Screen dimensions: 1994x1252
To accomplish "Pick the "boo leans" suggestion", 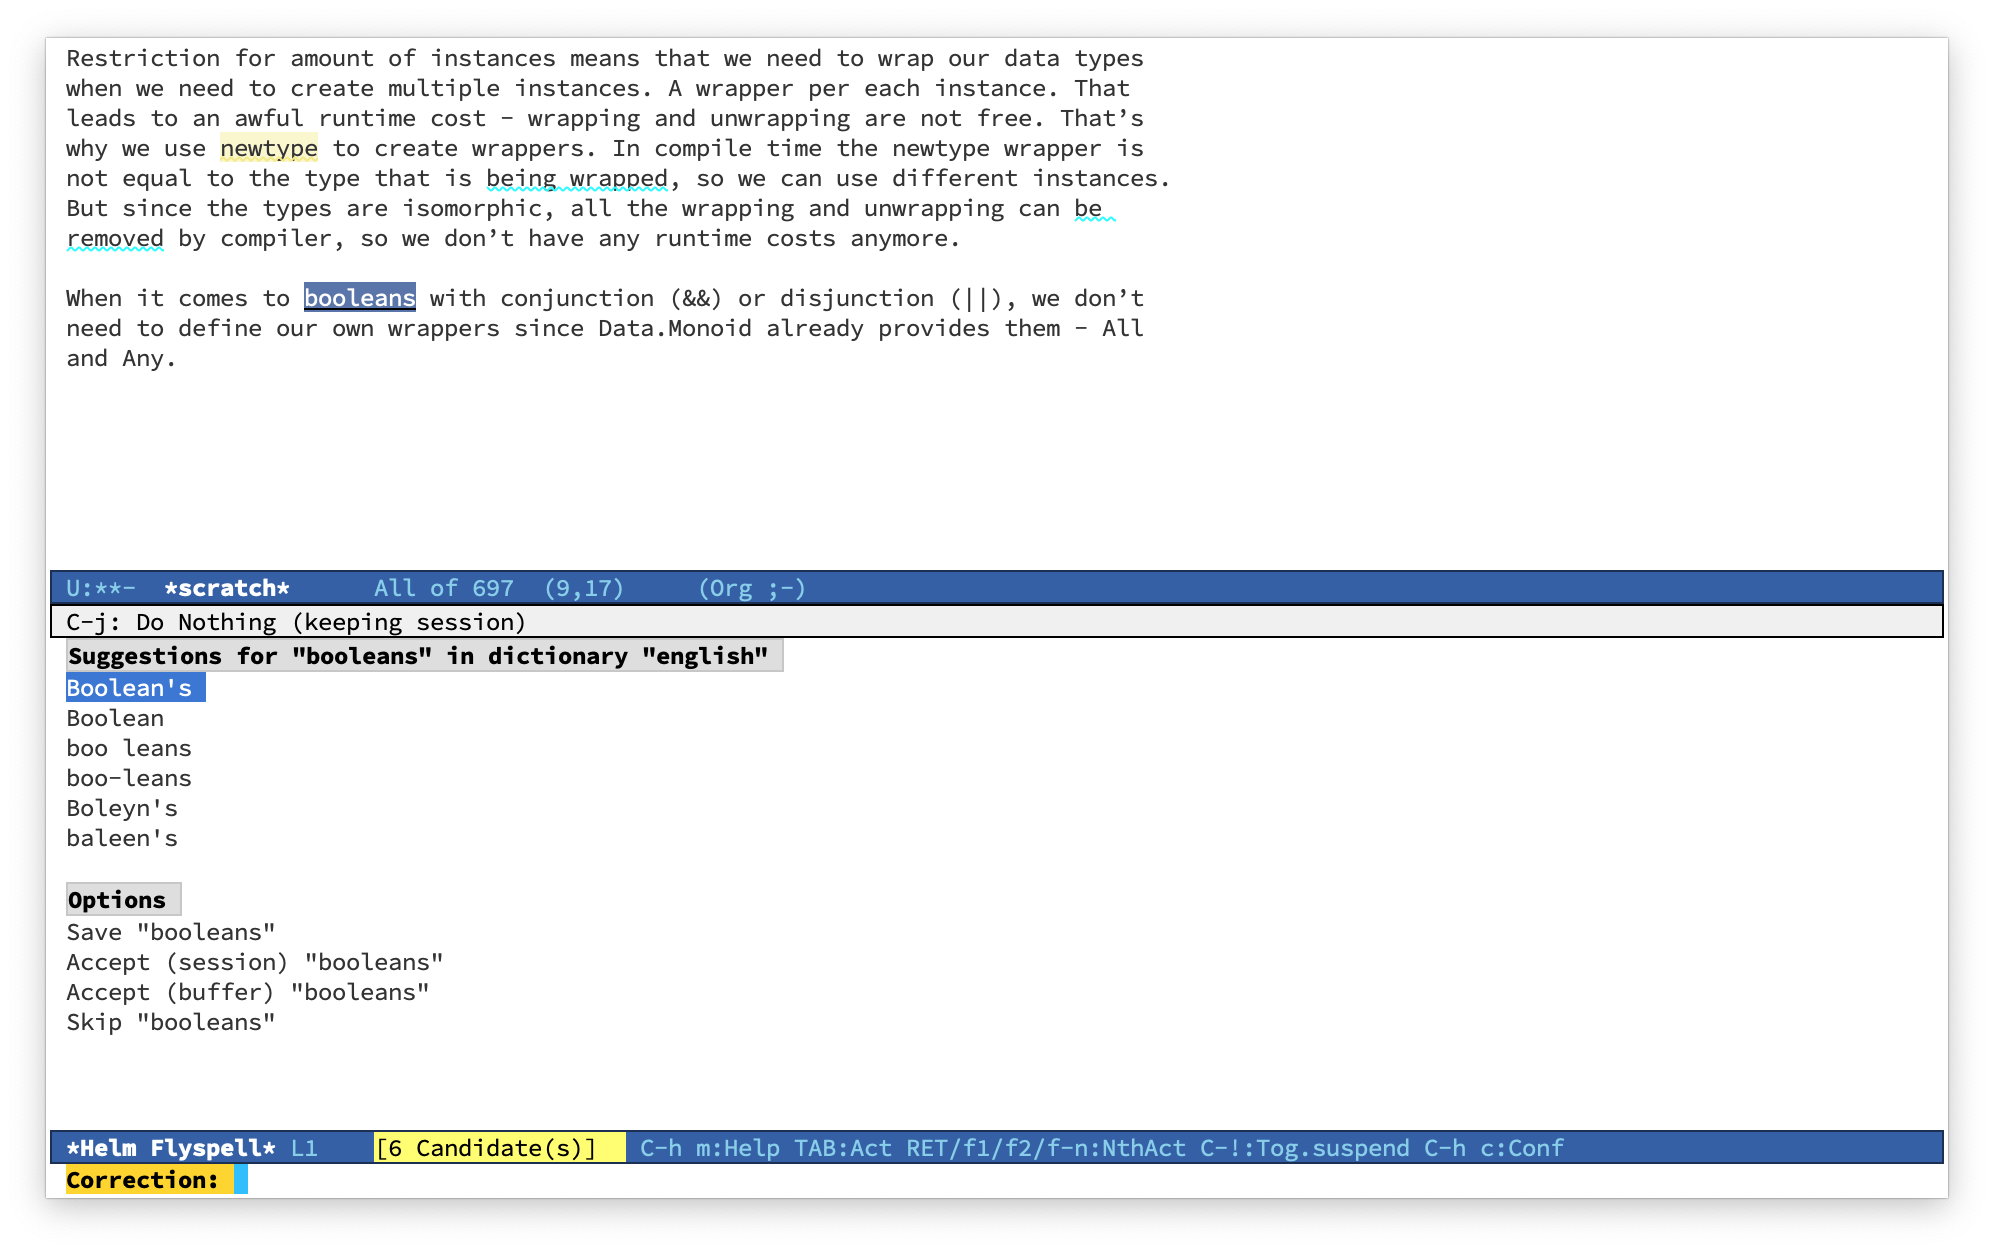I will click(x=129, y=748).
